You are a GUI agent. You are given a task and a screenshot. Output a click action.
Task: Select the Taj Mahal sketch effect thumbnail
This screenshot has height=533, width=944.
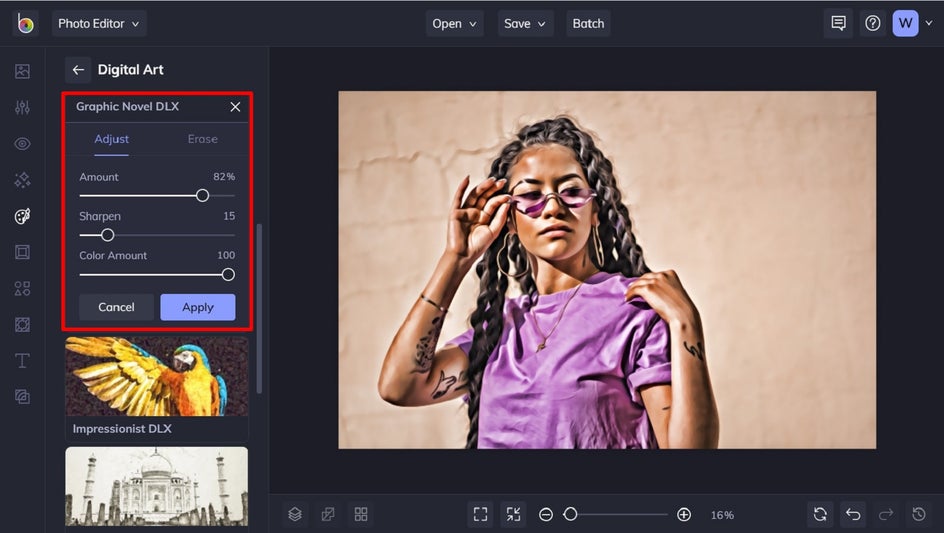157,486
